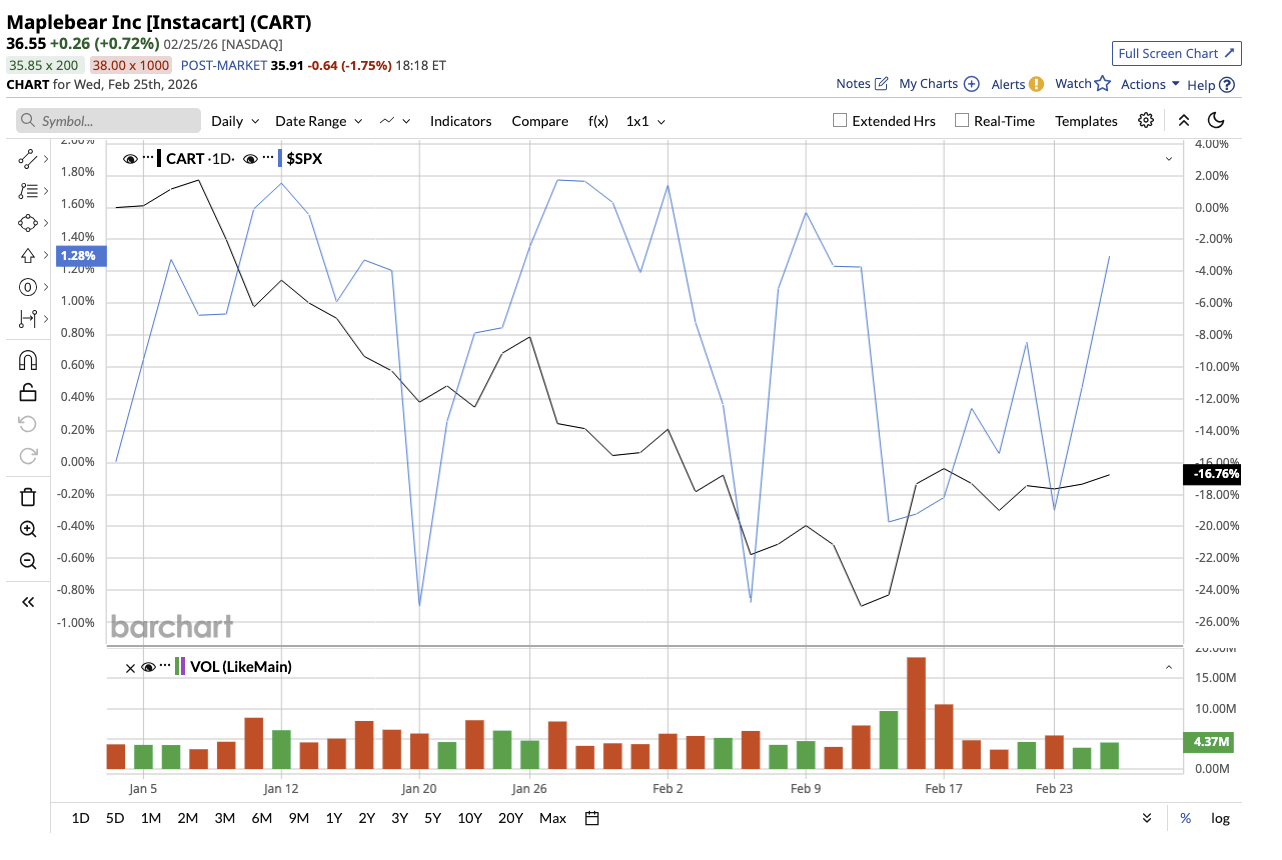Remove the VOL indicator with the X
This screenshot has width=1282, height=860.
click(x=130, y=667)
